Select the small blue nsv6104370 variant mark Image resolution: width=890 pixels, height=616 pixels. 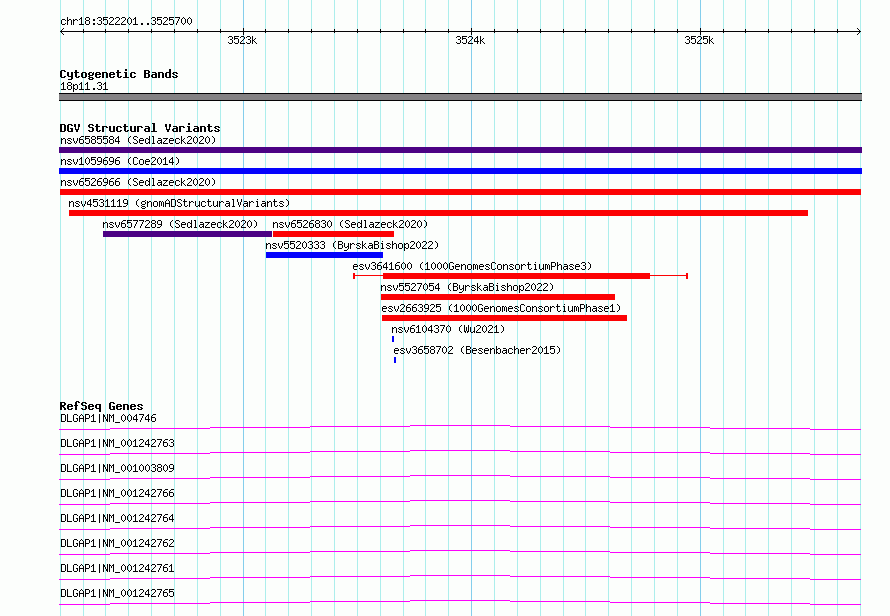393,339
